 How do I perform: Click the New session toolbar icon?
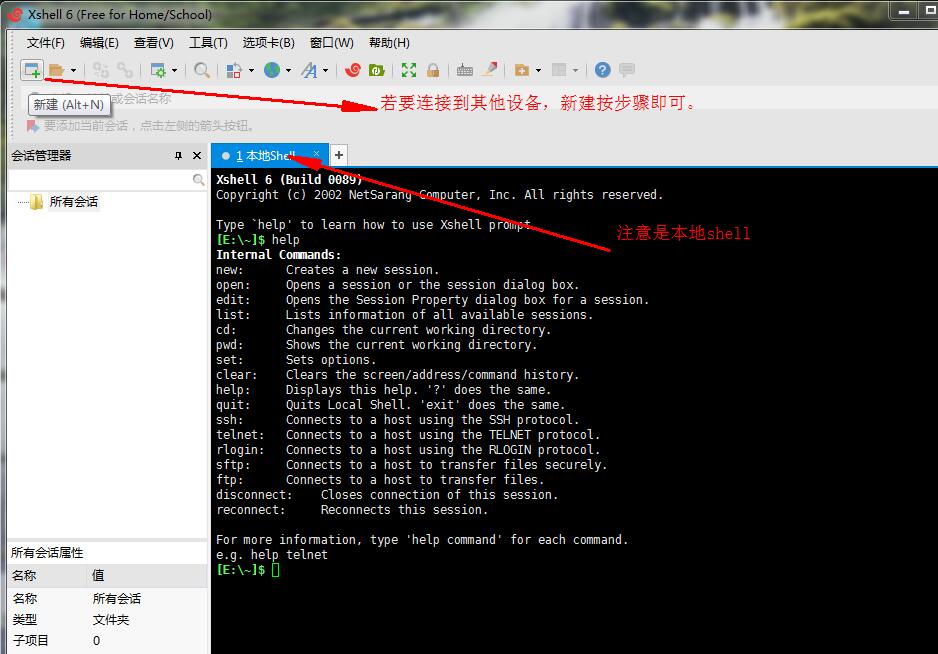tap(32, 70)
